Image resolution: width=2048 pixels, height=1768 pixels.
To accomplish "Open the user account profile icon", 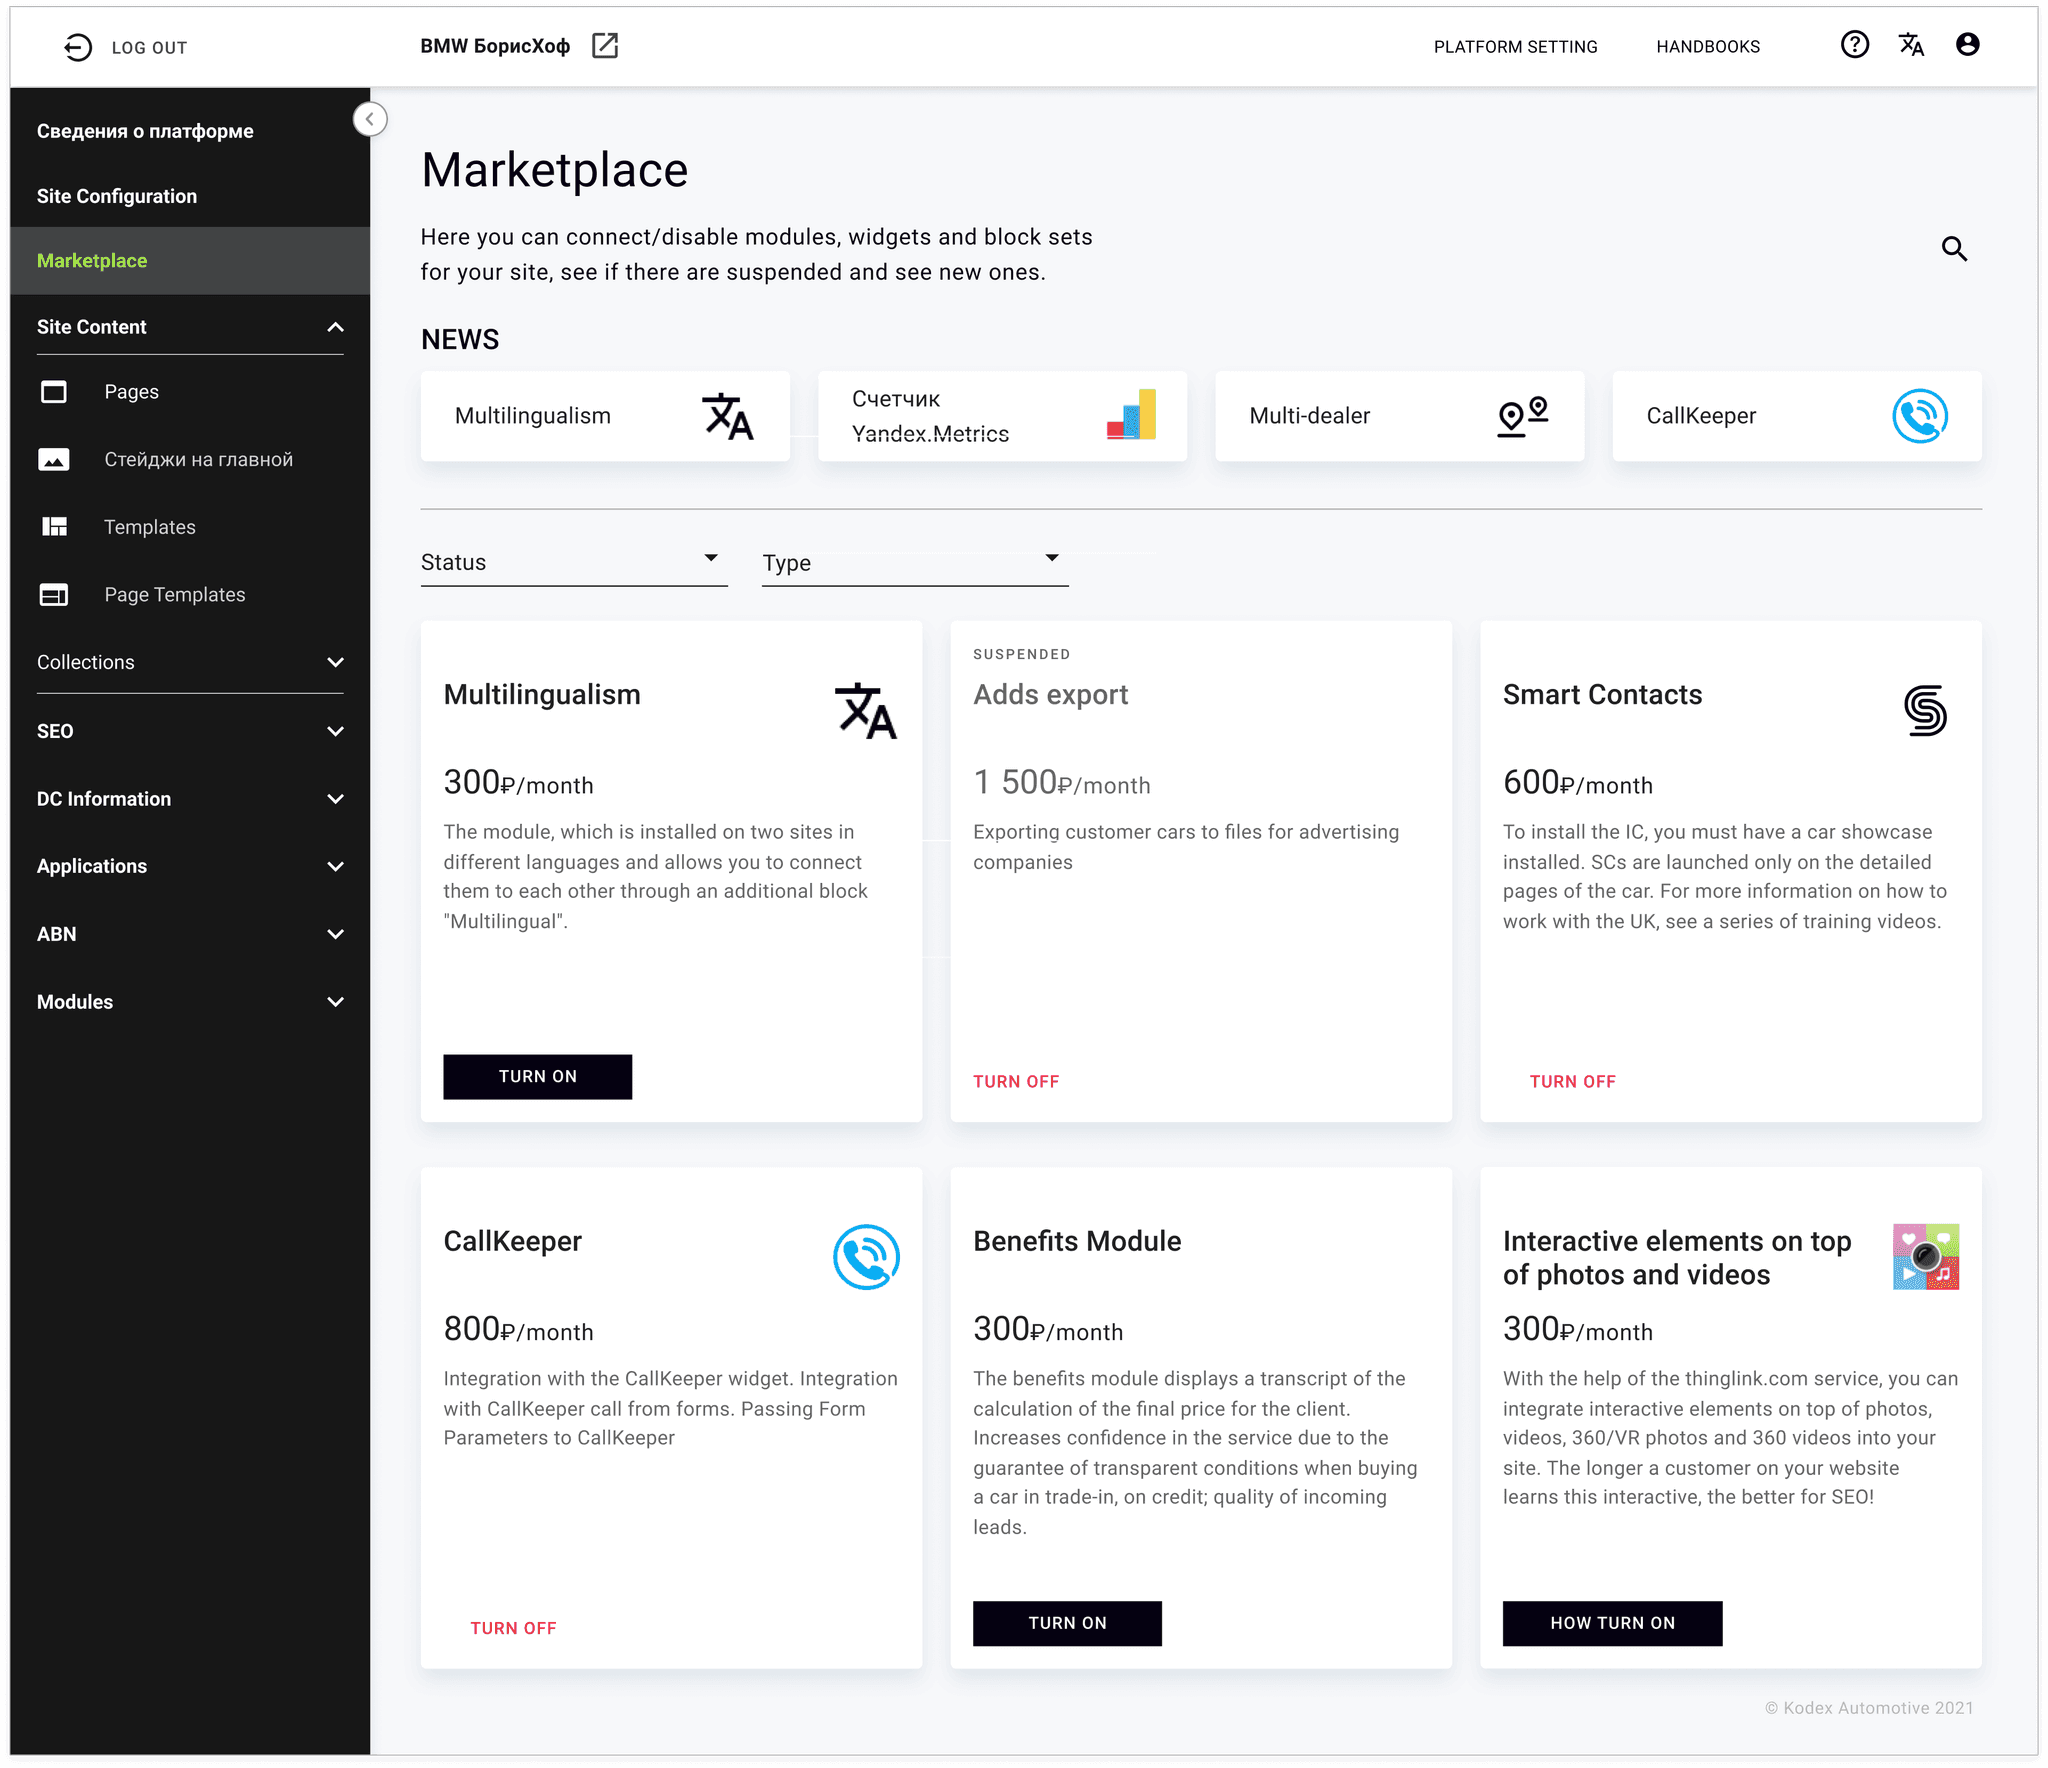I will click(1967, 45).
